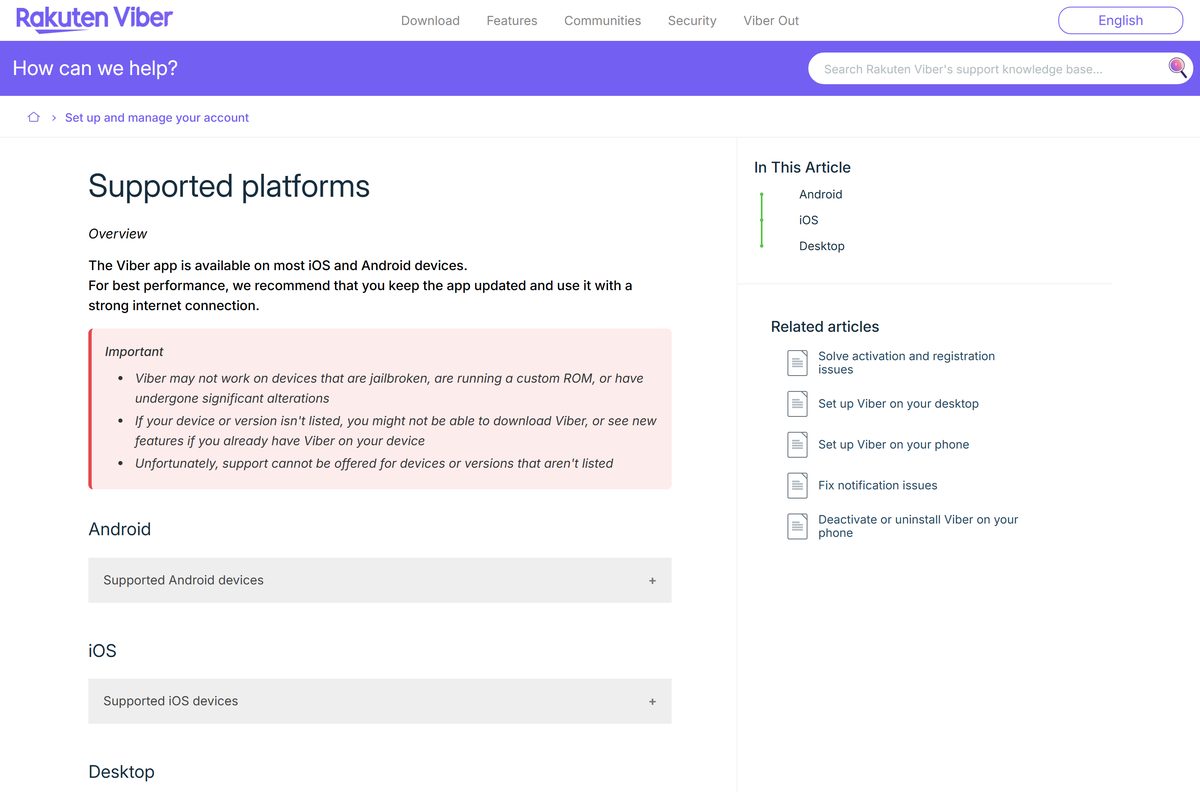Screen dimensions: 1200x792
Task: Open Solve activation and registration issues article
Action: [907, 362]
